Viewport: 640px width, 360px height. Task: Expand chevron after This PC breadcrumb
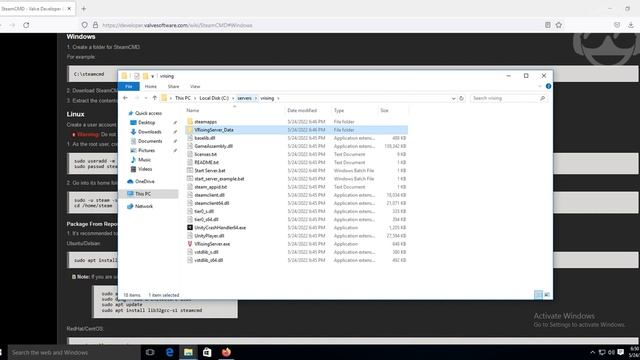195,98
